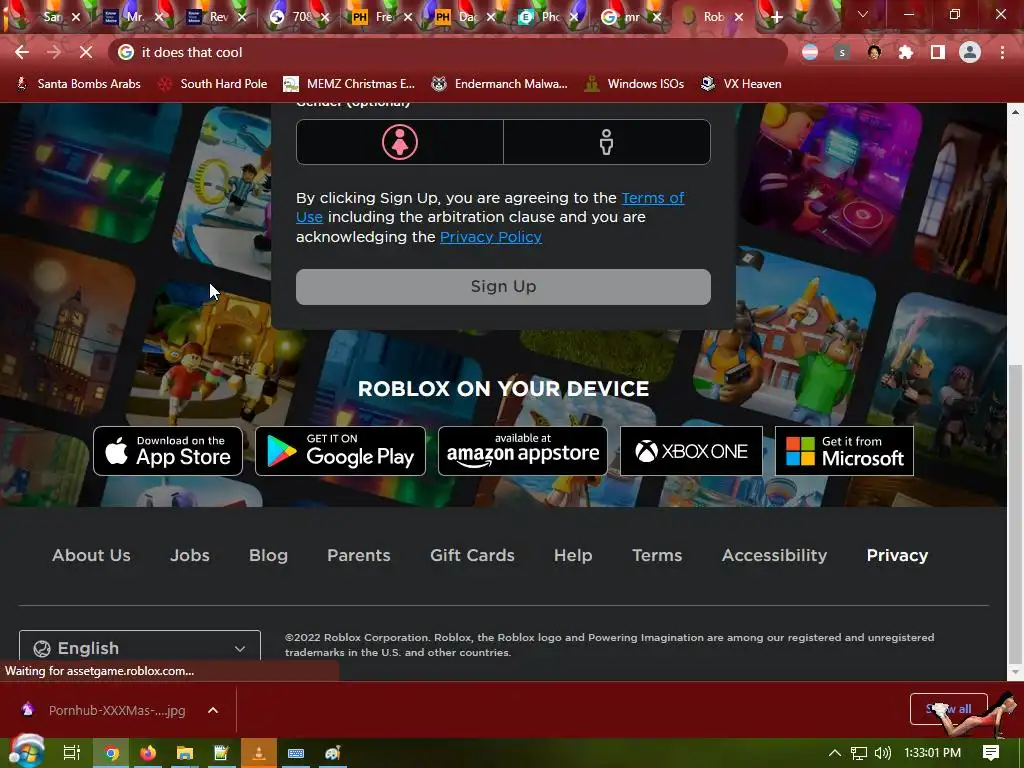Image resolution: width=1024 pixels, height=768 pixels.
Task: Open the Gift Cards footer link
Action: 472,555
